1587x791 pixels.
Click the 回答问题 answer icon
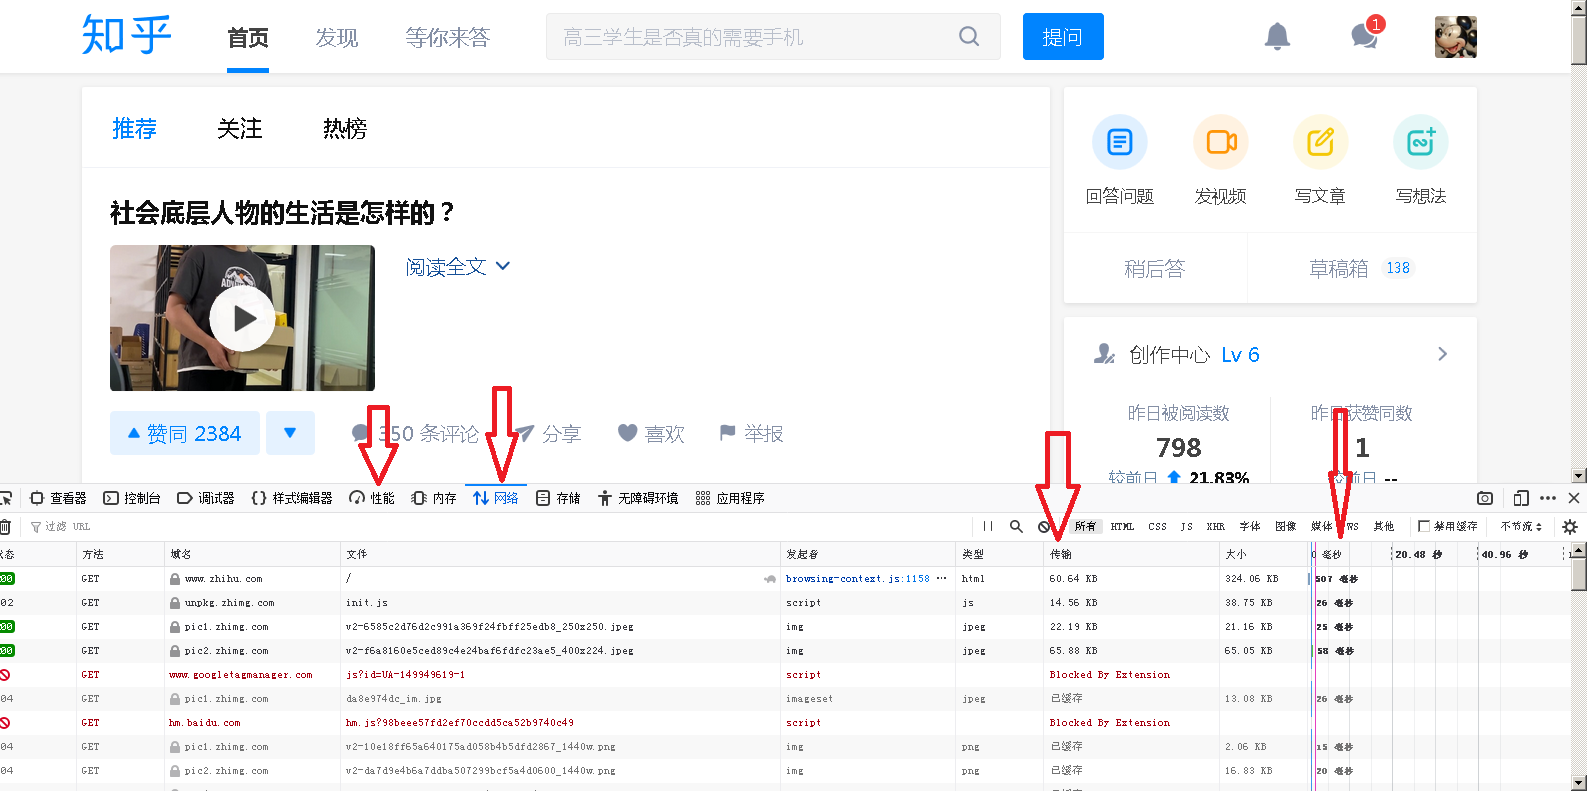pos(1119,142)
